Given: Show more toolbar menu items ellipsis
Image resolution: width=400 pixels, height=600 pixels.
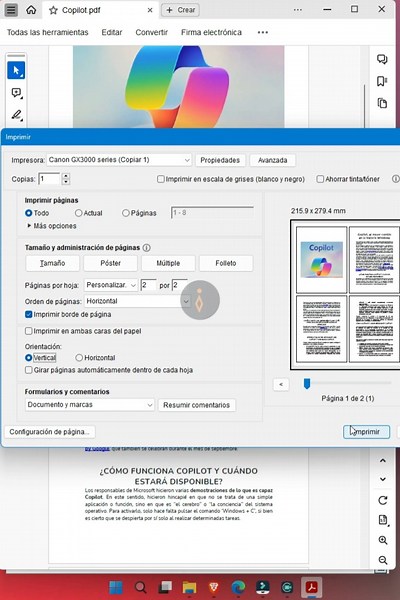Looking at the screenshot, I should pos(263,33).
